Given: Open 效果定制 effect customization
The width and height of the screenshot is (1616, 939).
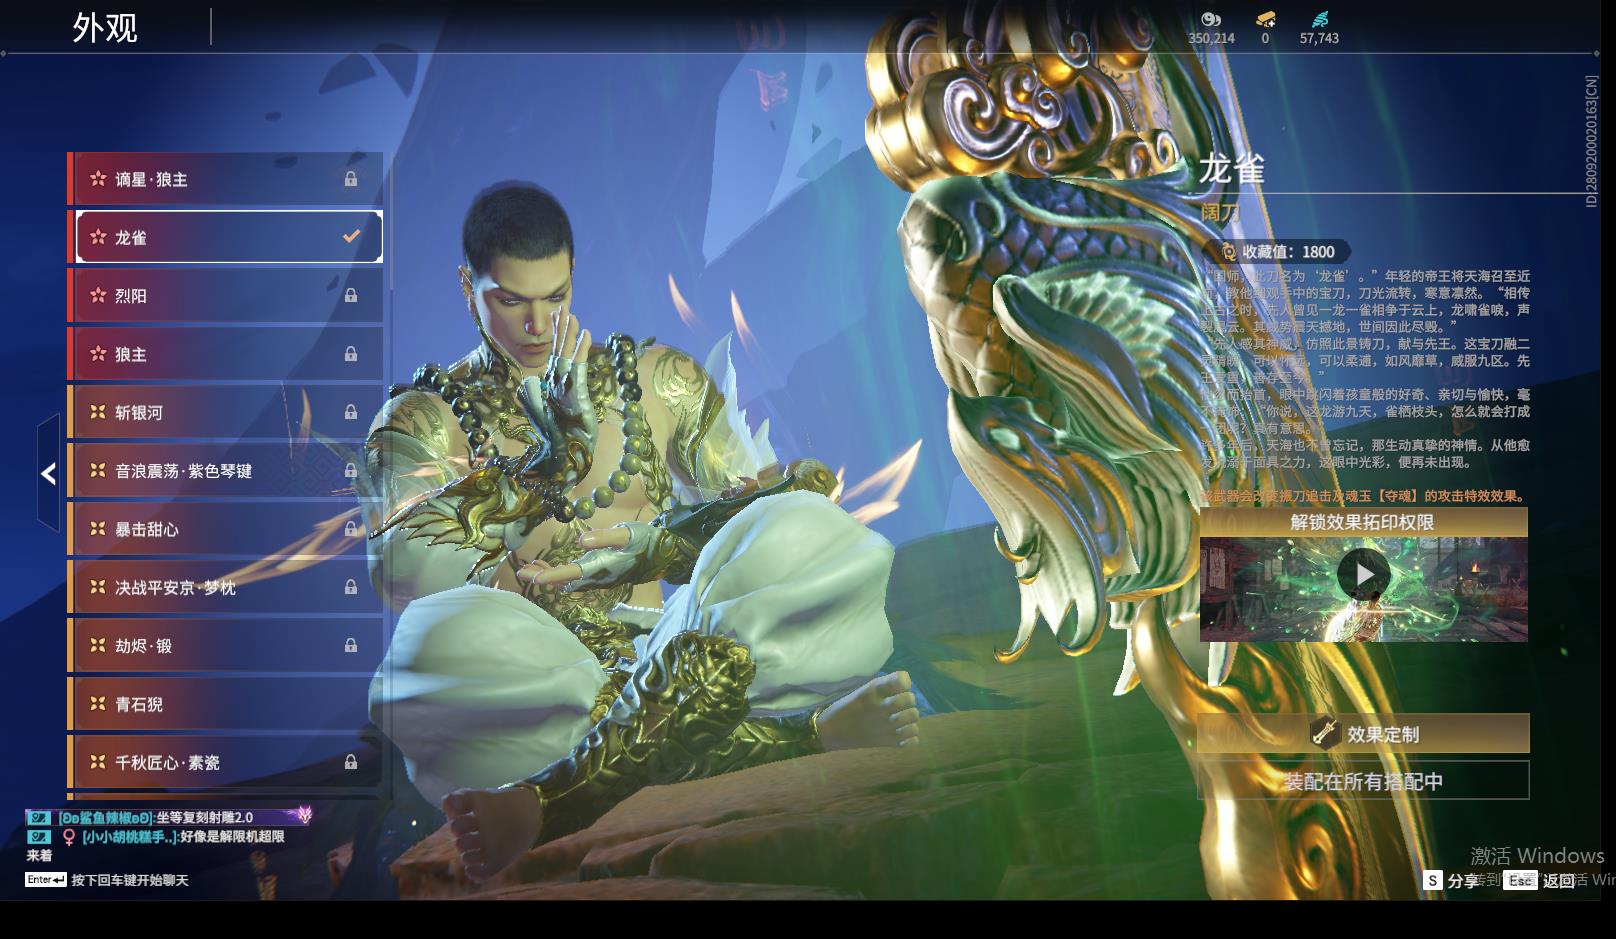Looking at the screenshot, I should click(x=1363, y=733).
